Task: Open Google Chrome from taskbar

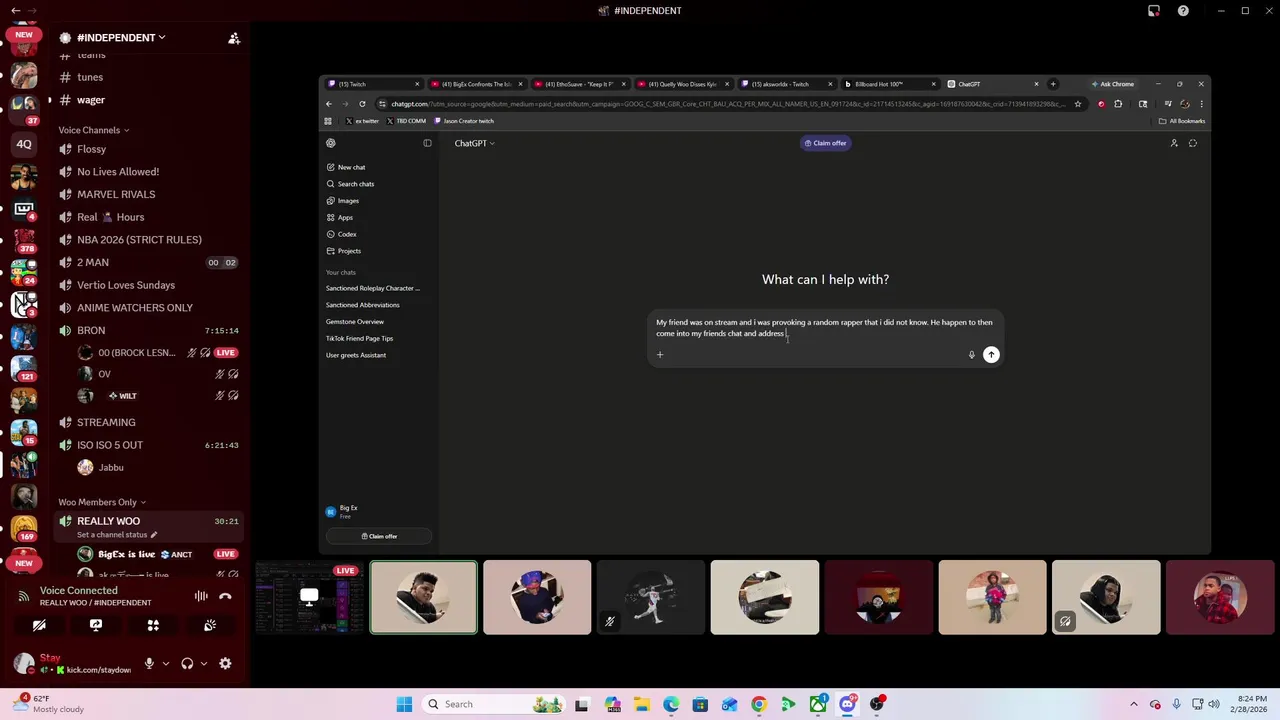Action: 759,704
